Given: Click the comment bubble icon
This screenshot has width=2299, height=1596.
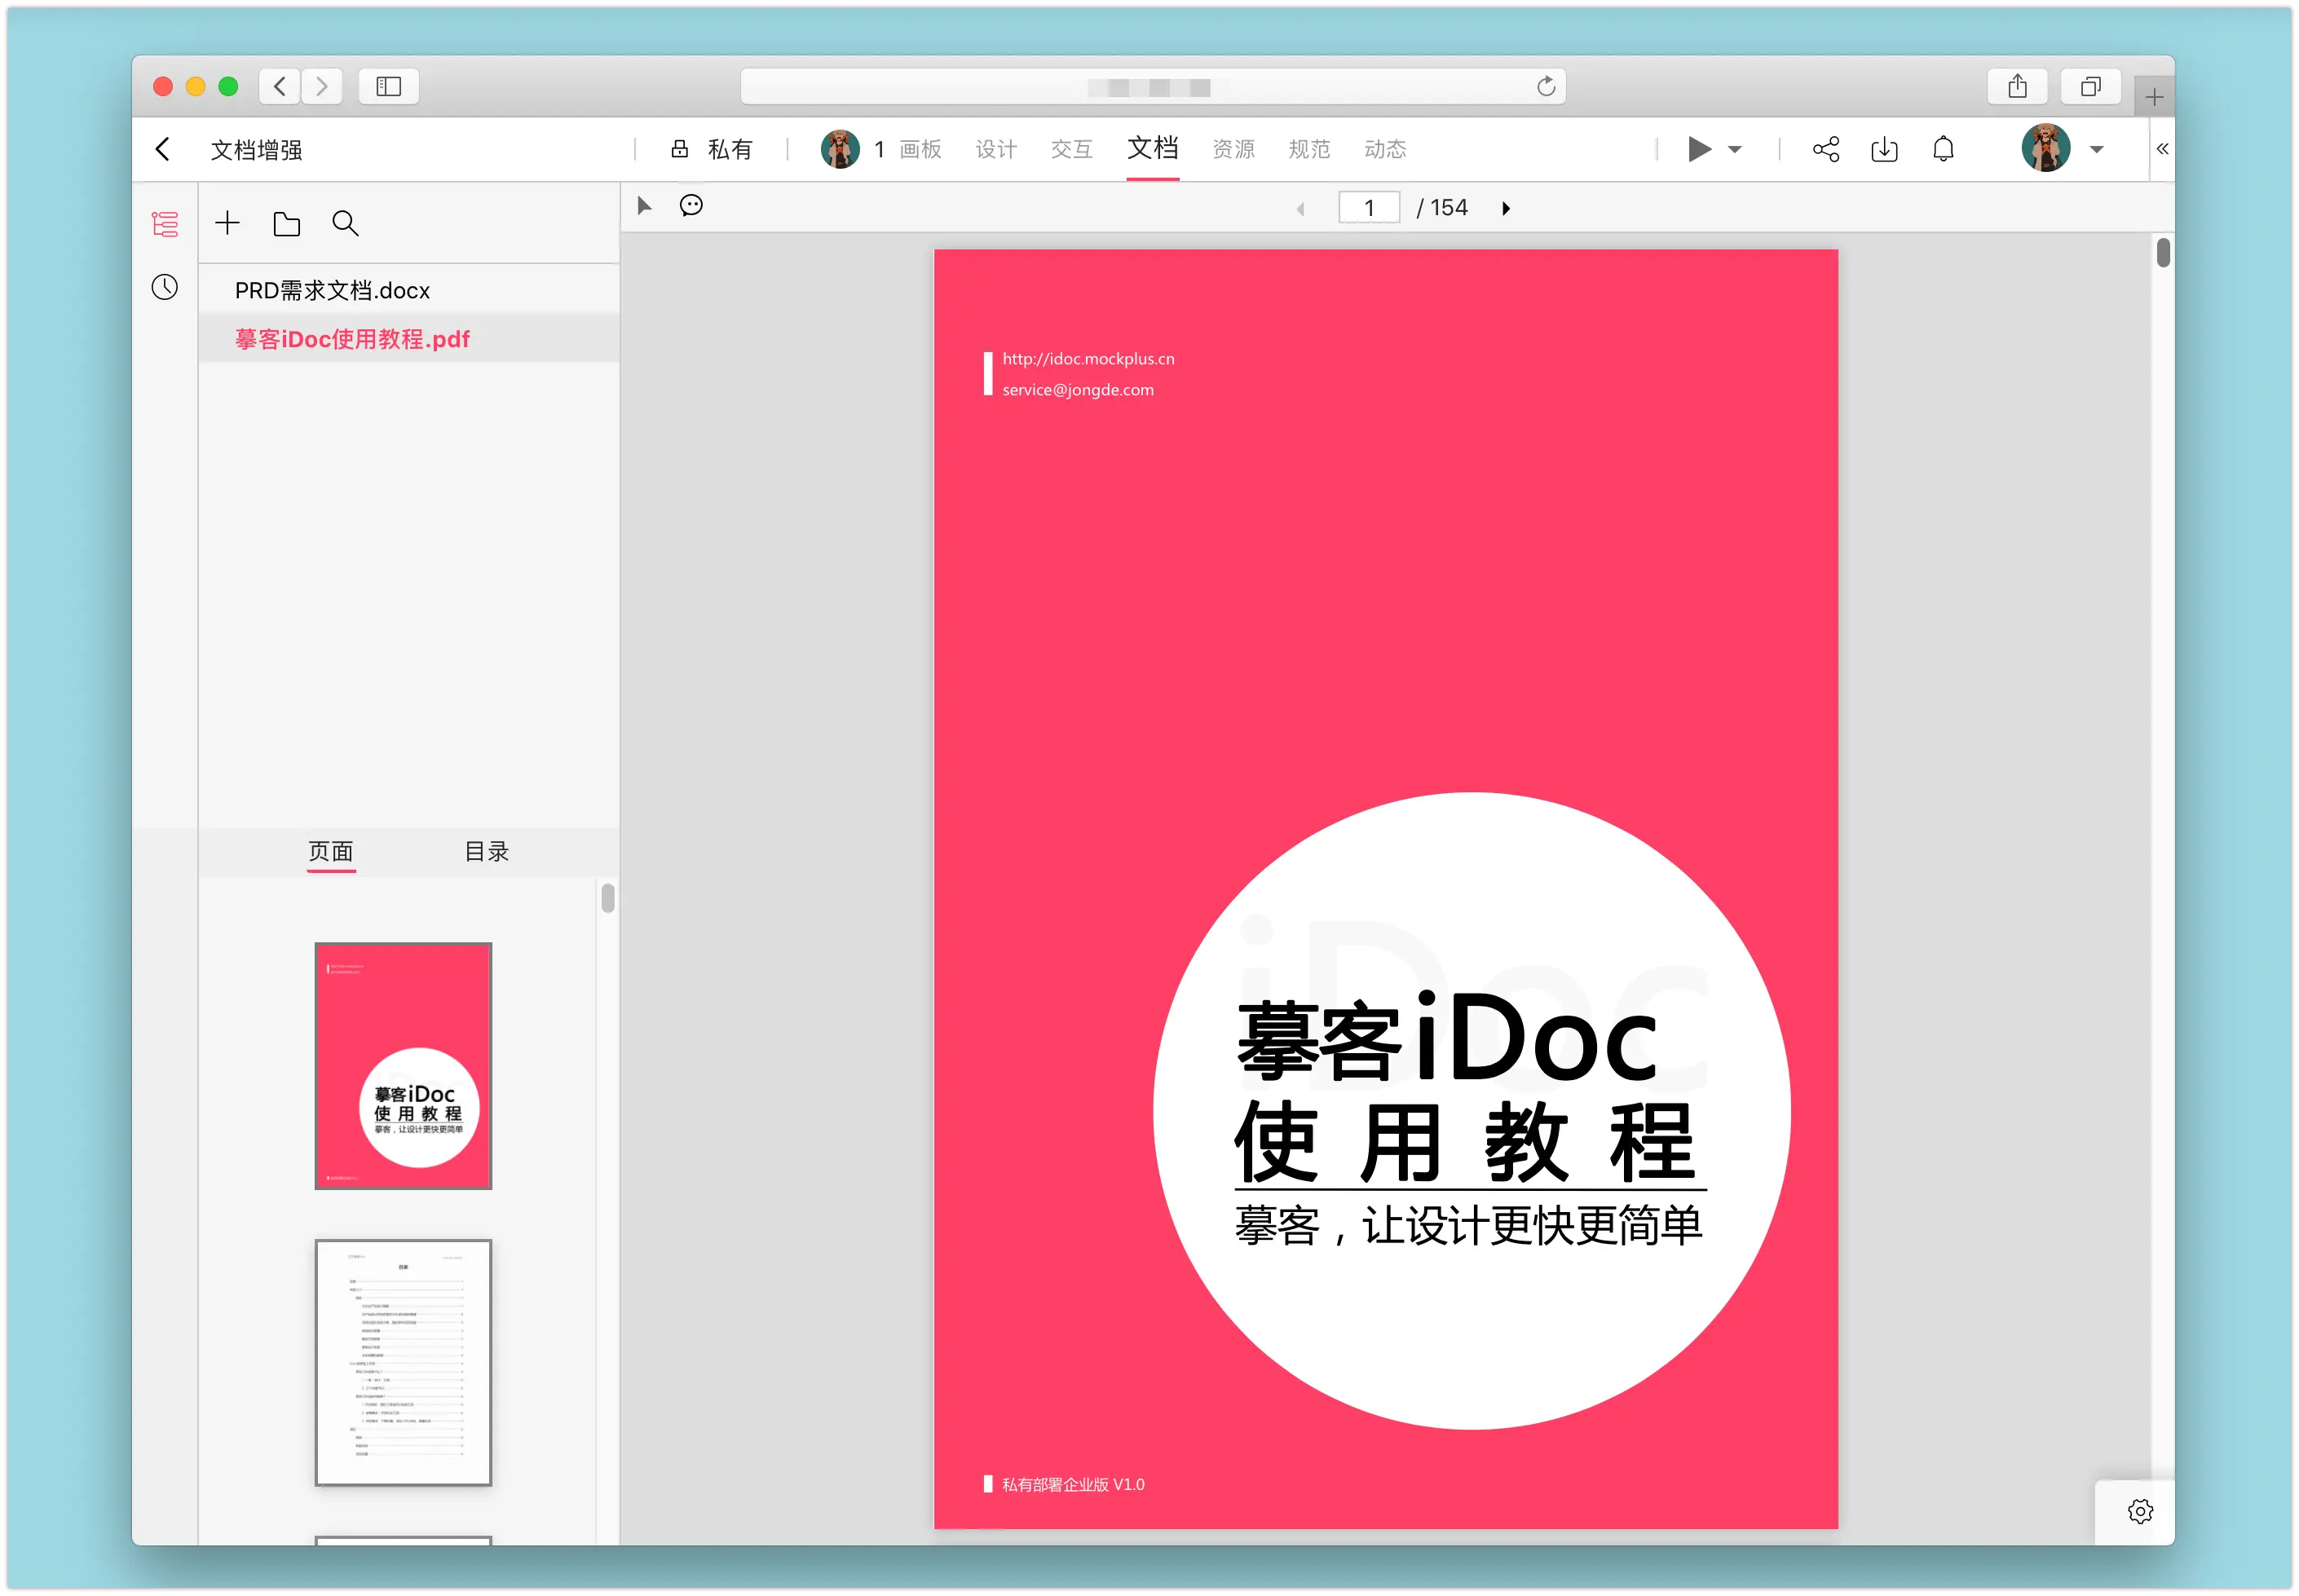Looking at the screenshot, I should [691, 206].
